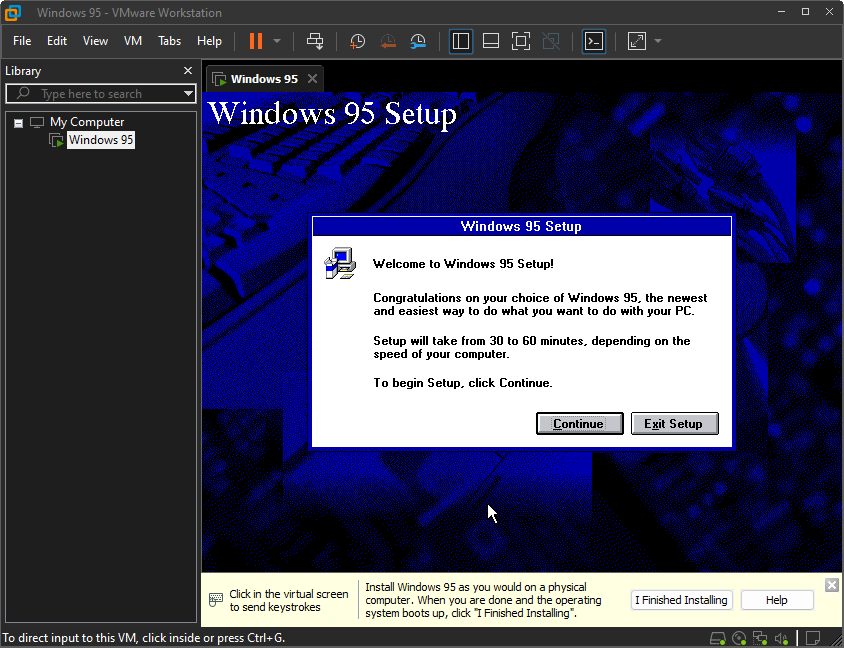Close the Library panel
The image size is (844, 648).
(x=188, y=71)
